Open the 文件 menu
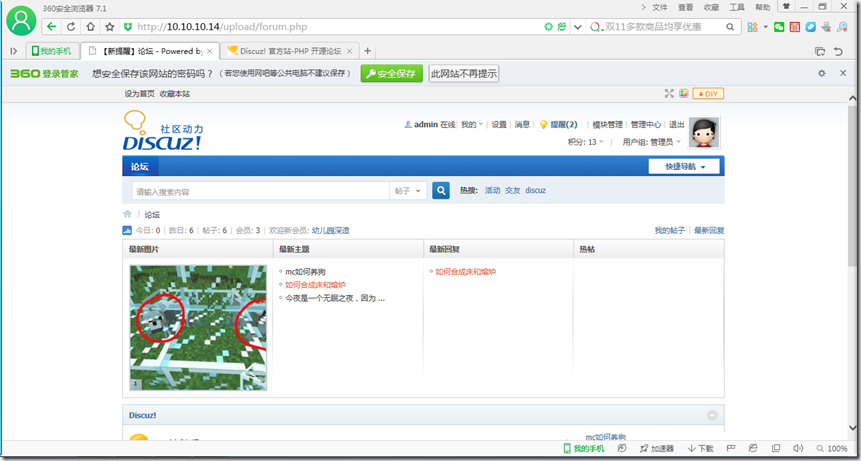 pos(659,7)
